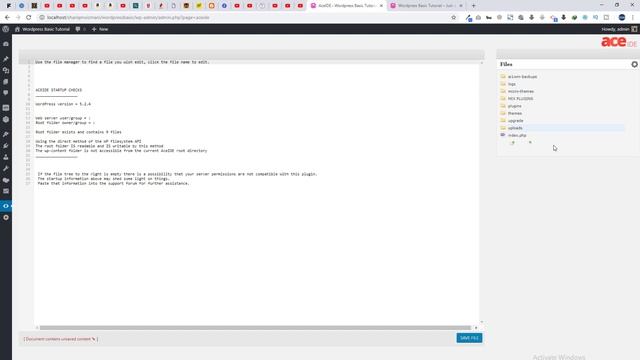Click the Files panel heading
This screenshot has width=640, height=360.
click(x=506, y=64)
